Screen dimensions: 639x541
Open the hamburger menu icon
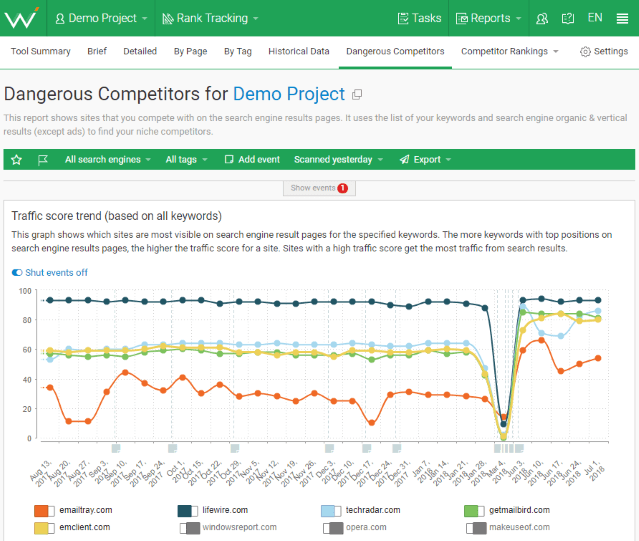click(x=622, y=18)
